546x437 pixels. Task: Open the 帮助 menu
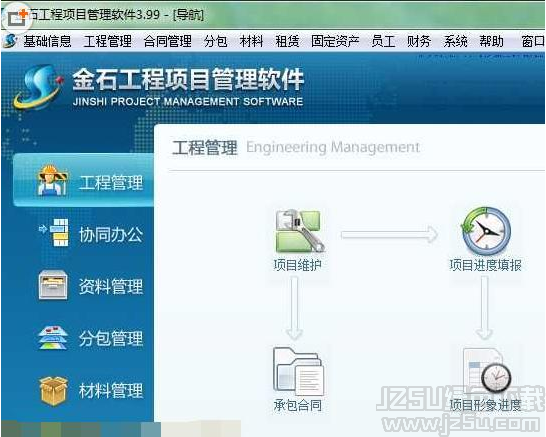pos(491,41)
